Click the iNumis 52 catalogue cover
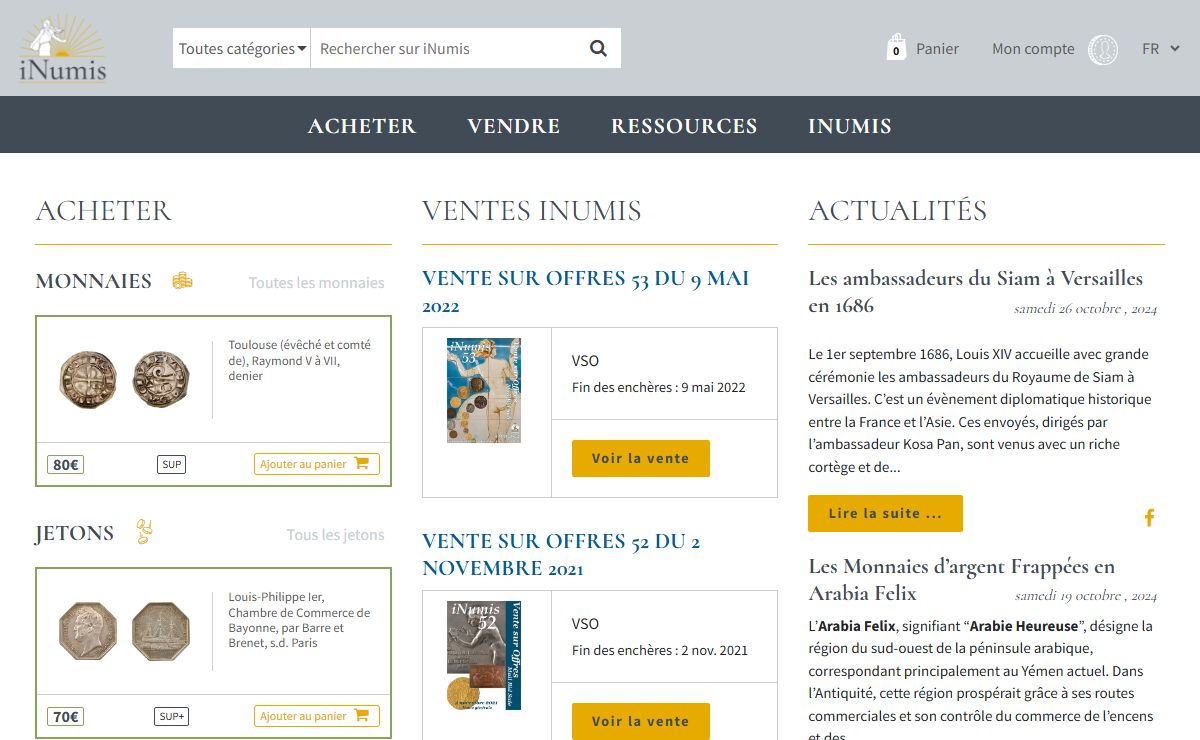 click(484, 655)
